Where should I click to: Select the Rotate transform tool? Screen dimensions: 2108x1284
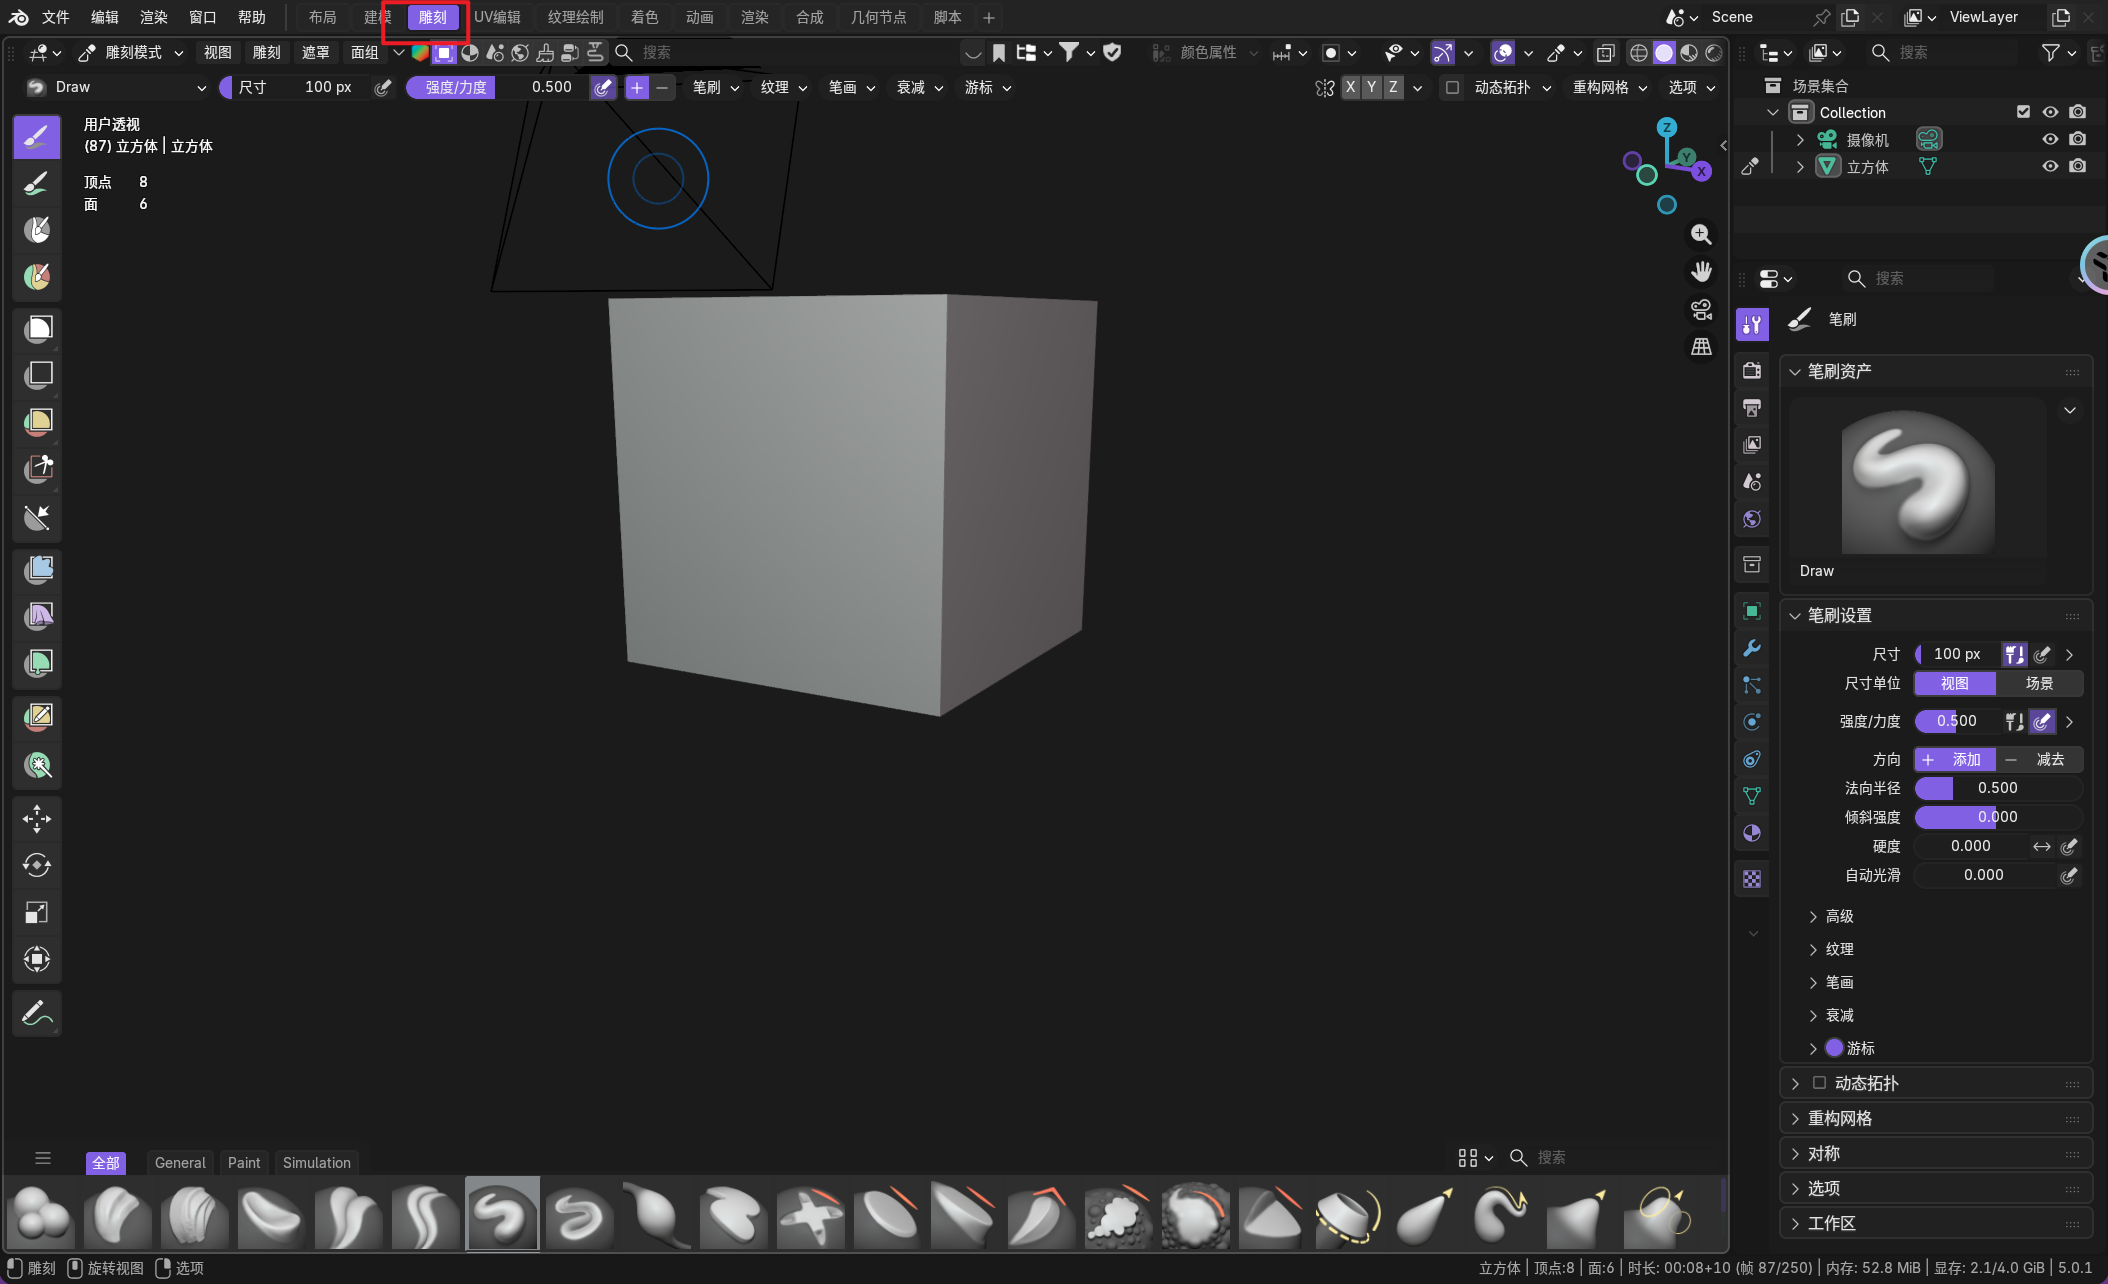pyautogui.click(x=37, y=865)
